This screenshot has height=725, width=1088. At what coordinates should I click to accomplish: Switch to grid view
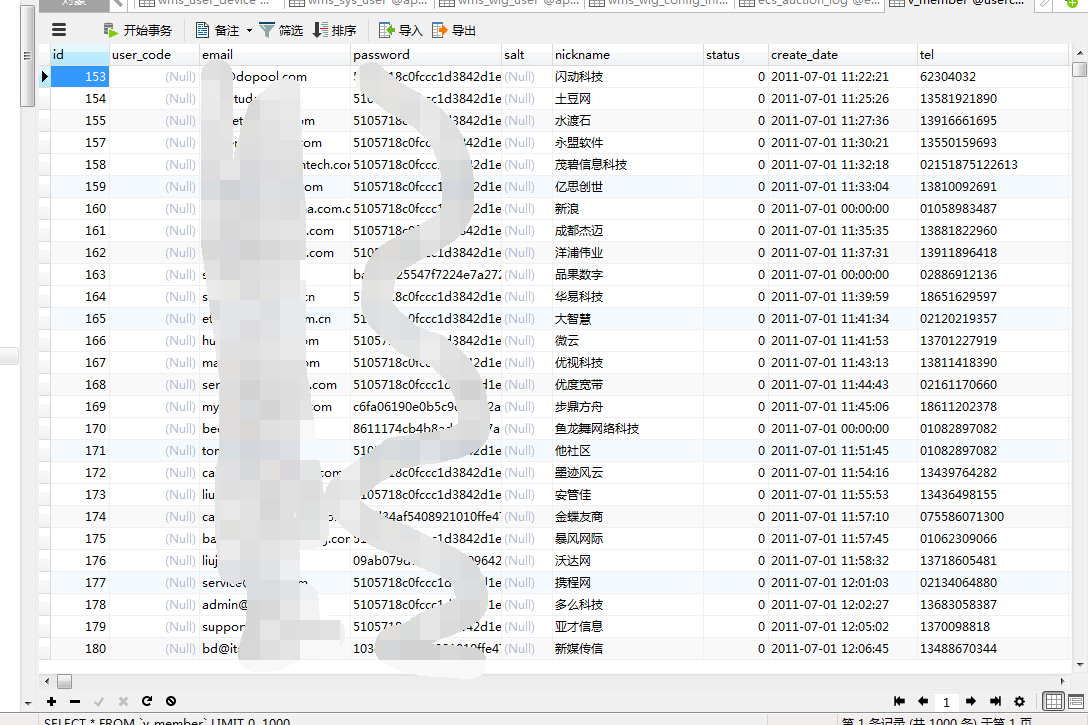click(x=1053, y=701)
